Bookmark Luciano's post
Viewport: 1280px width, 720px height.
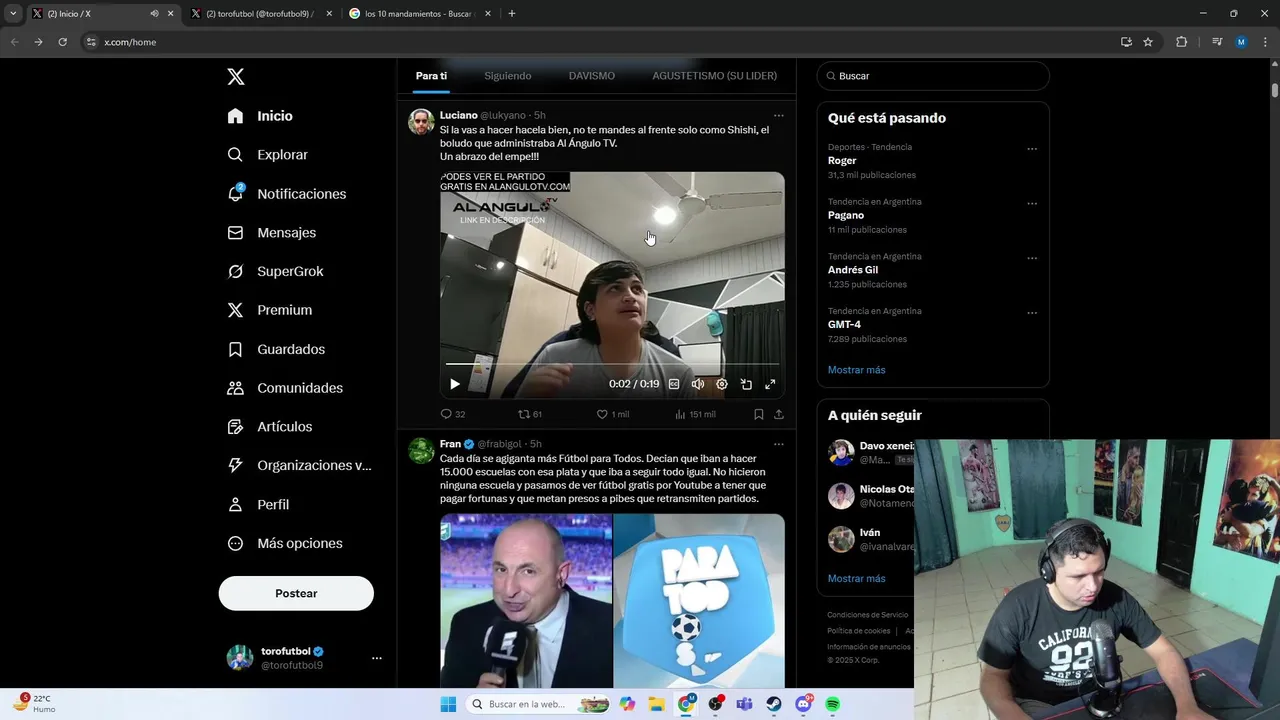(758, 414)
